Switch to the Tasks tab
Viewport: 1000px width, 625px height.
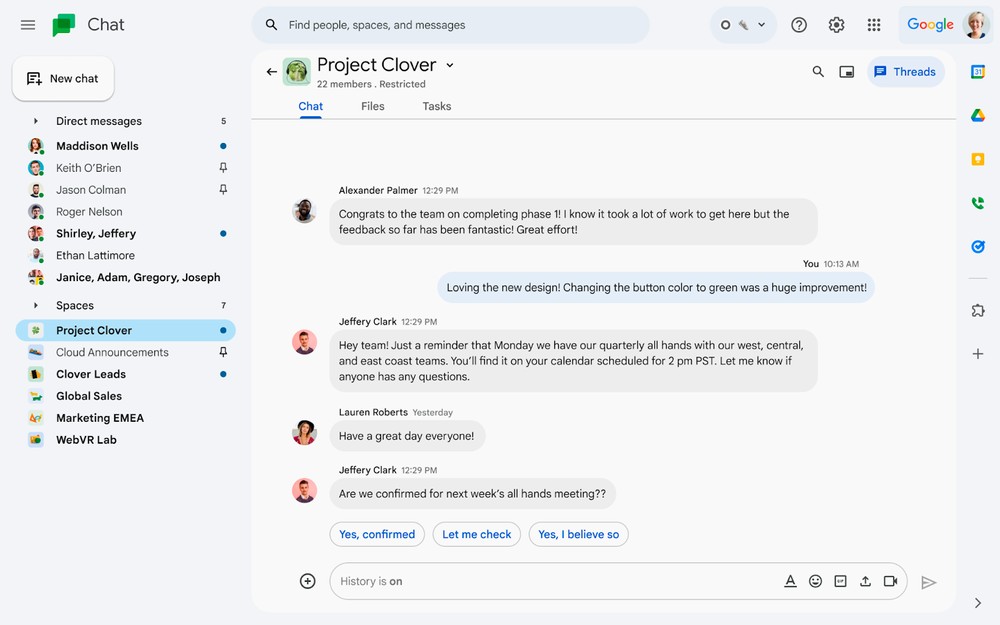click(436, 106)
